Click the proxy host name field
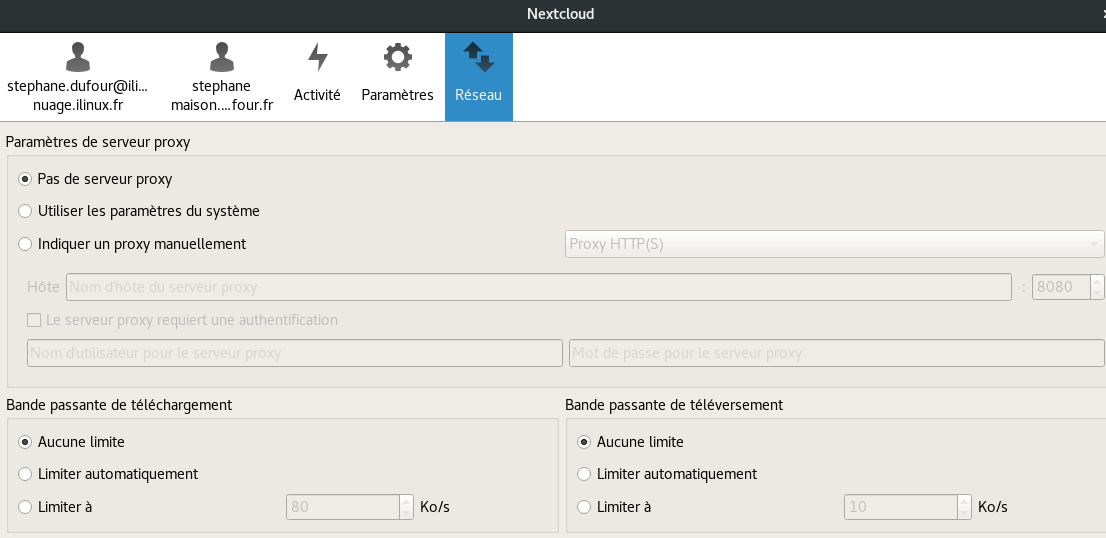 (538, 287)
